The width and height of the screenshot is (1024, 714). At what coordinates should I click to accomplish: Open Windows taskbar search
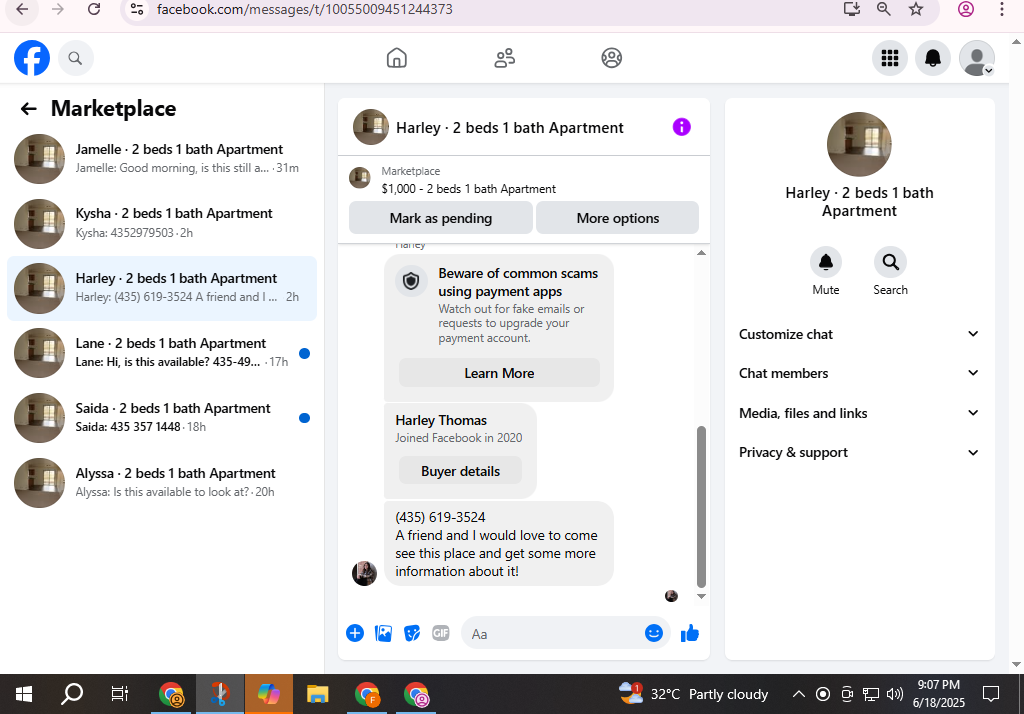pos(72,694)
